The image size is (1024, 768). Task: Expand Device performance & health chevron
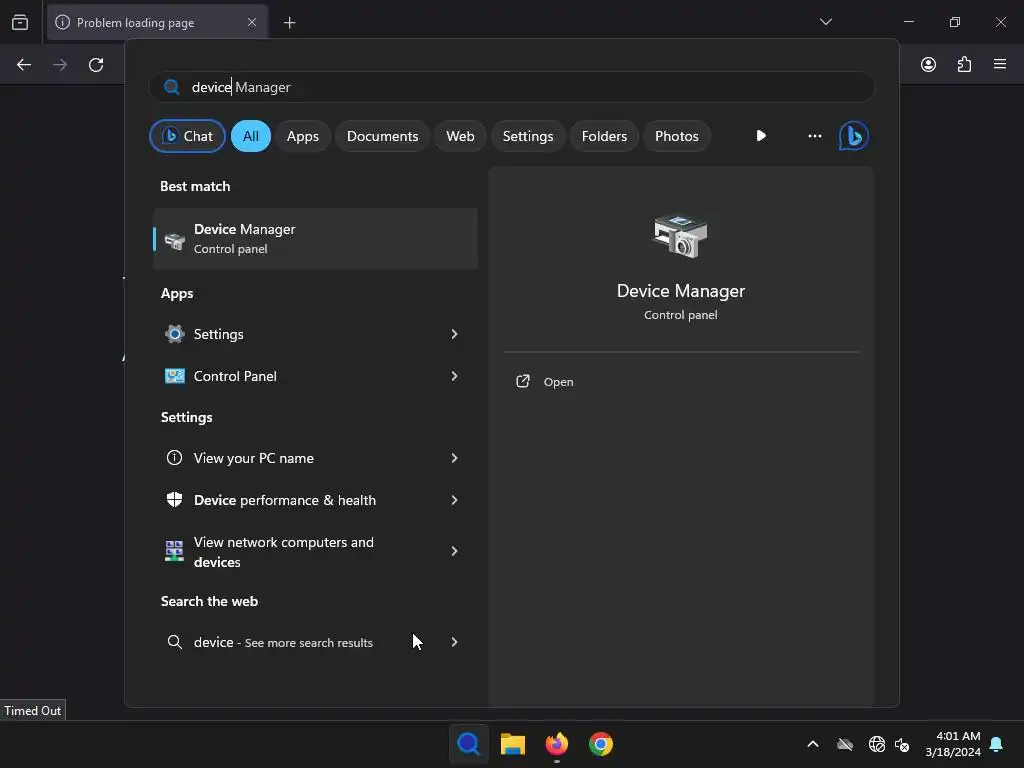[455, 500]
